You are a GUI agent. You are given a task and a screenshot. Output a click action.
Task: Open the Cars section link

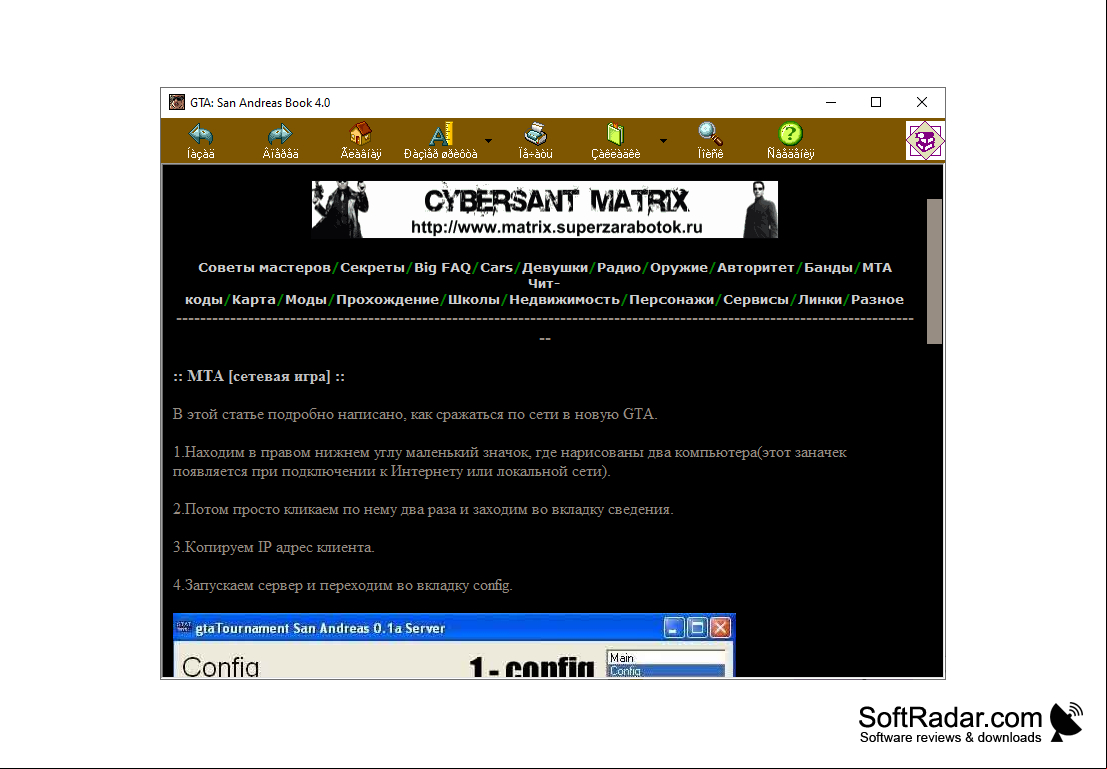(496, 268)
